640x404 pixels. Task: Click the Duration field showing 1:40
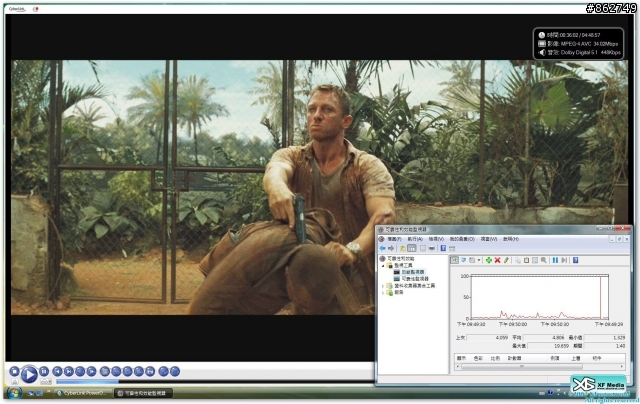[x=604, y=346]
